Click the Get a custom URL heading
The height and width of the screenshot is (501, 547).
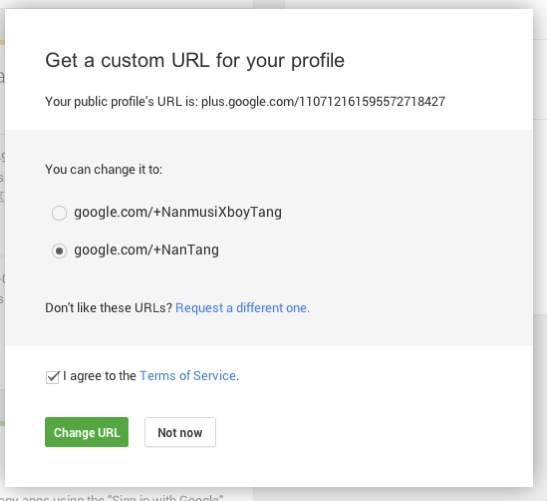(x=195, y=60)
